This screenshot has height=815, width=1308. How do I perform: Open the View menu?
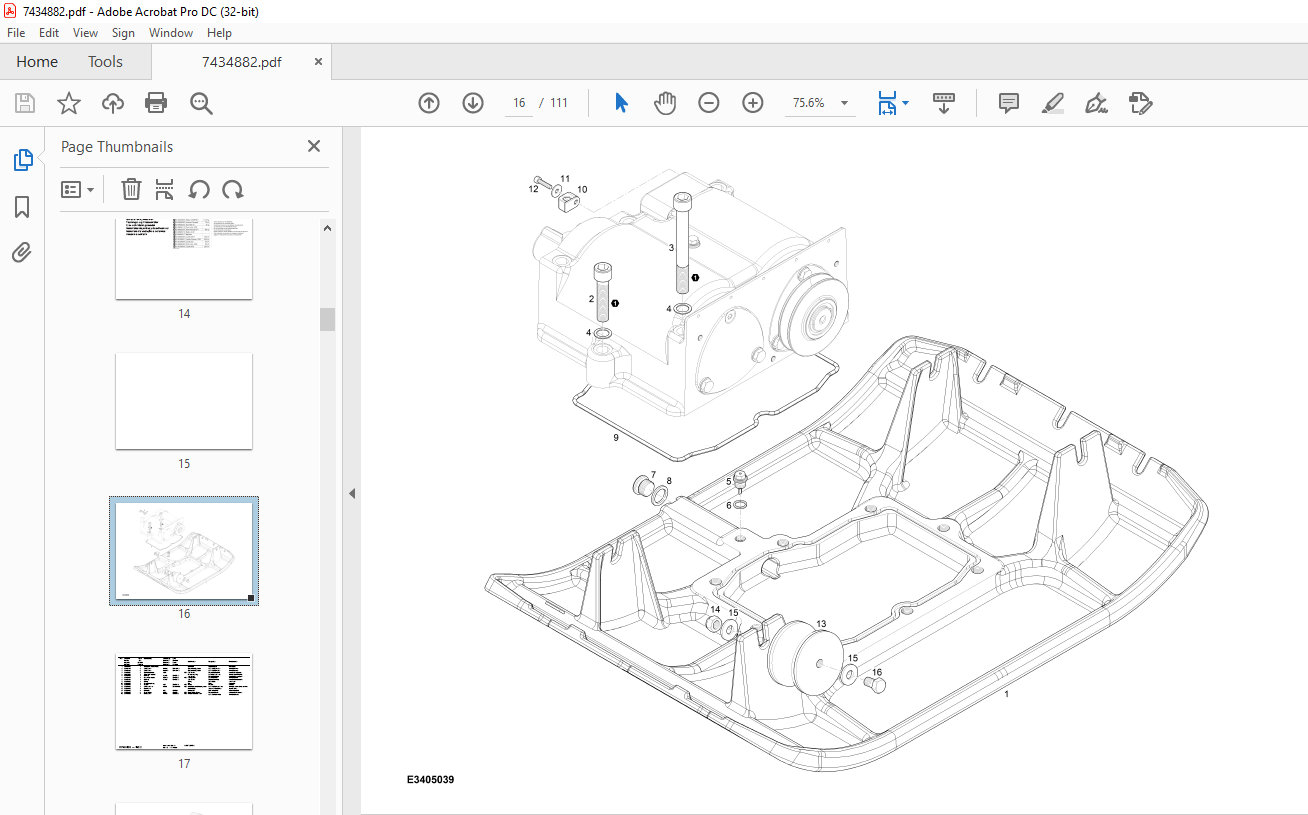[x=85, y=33]
